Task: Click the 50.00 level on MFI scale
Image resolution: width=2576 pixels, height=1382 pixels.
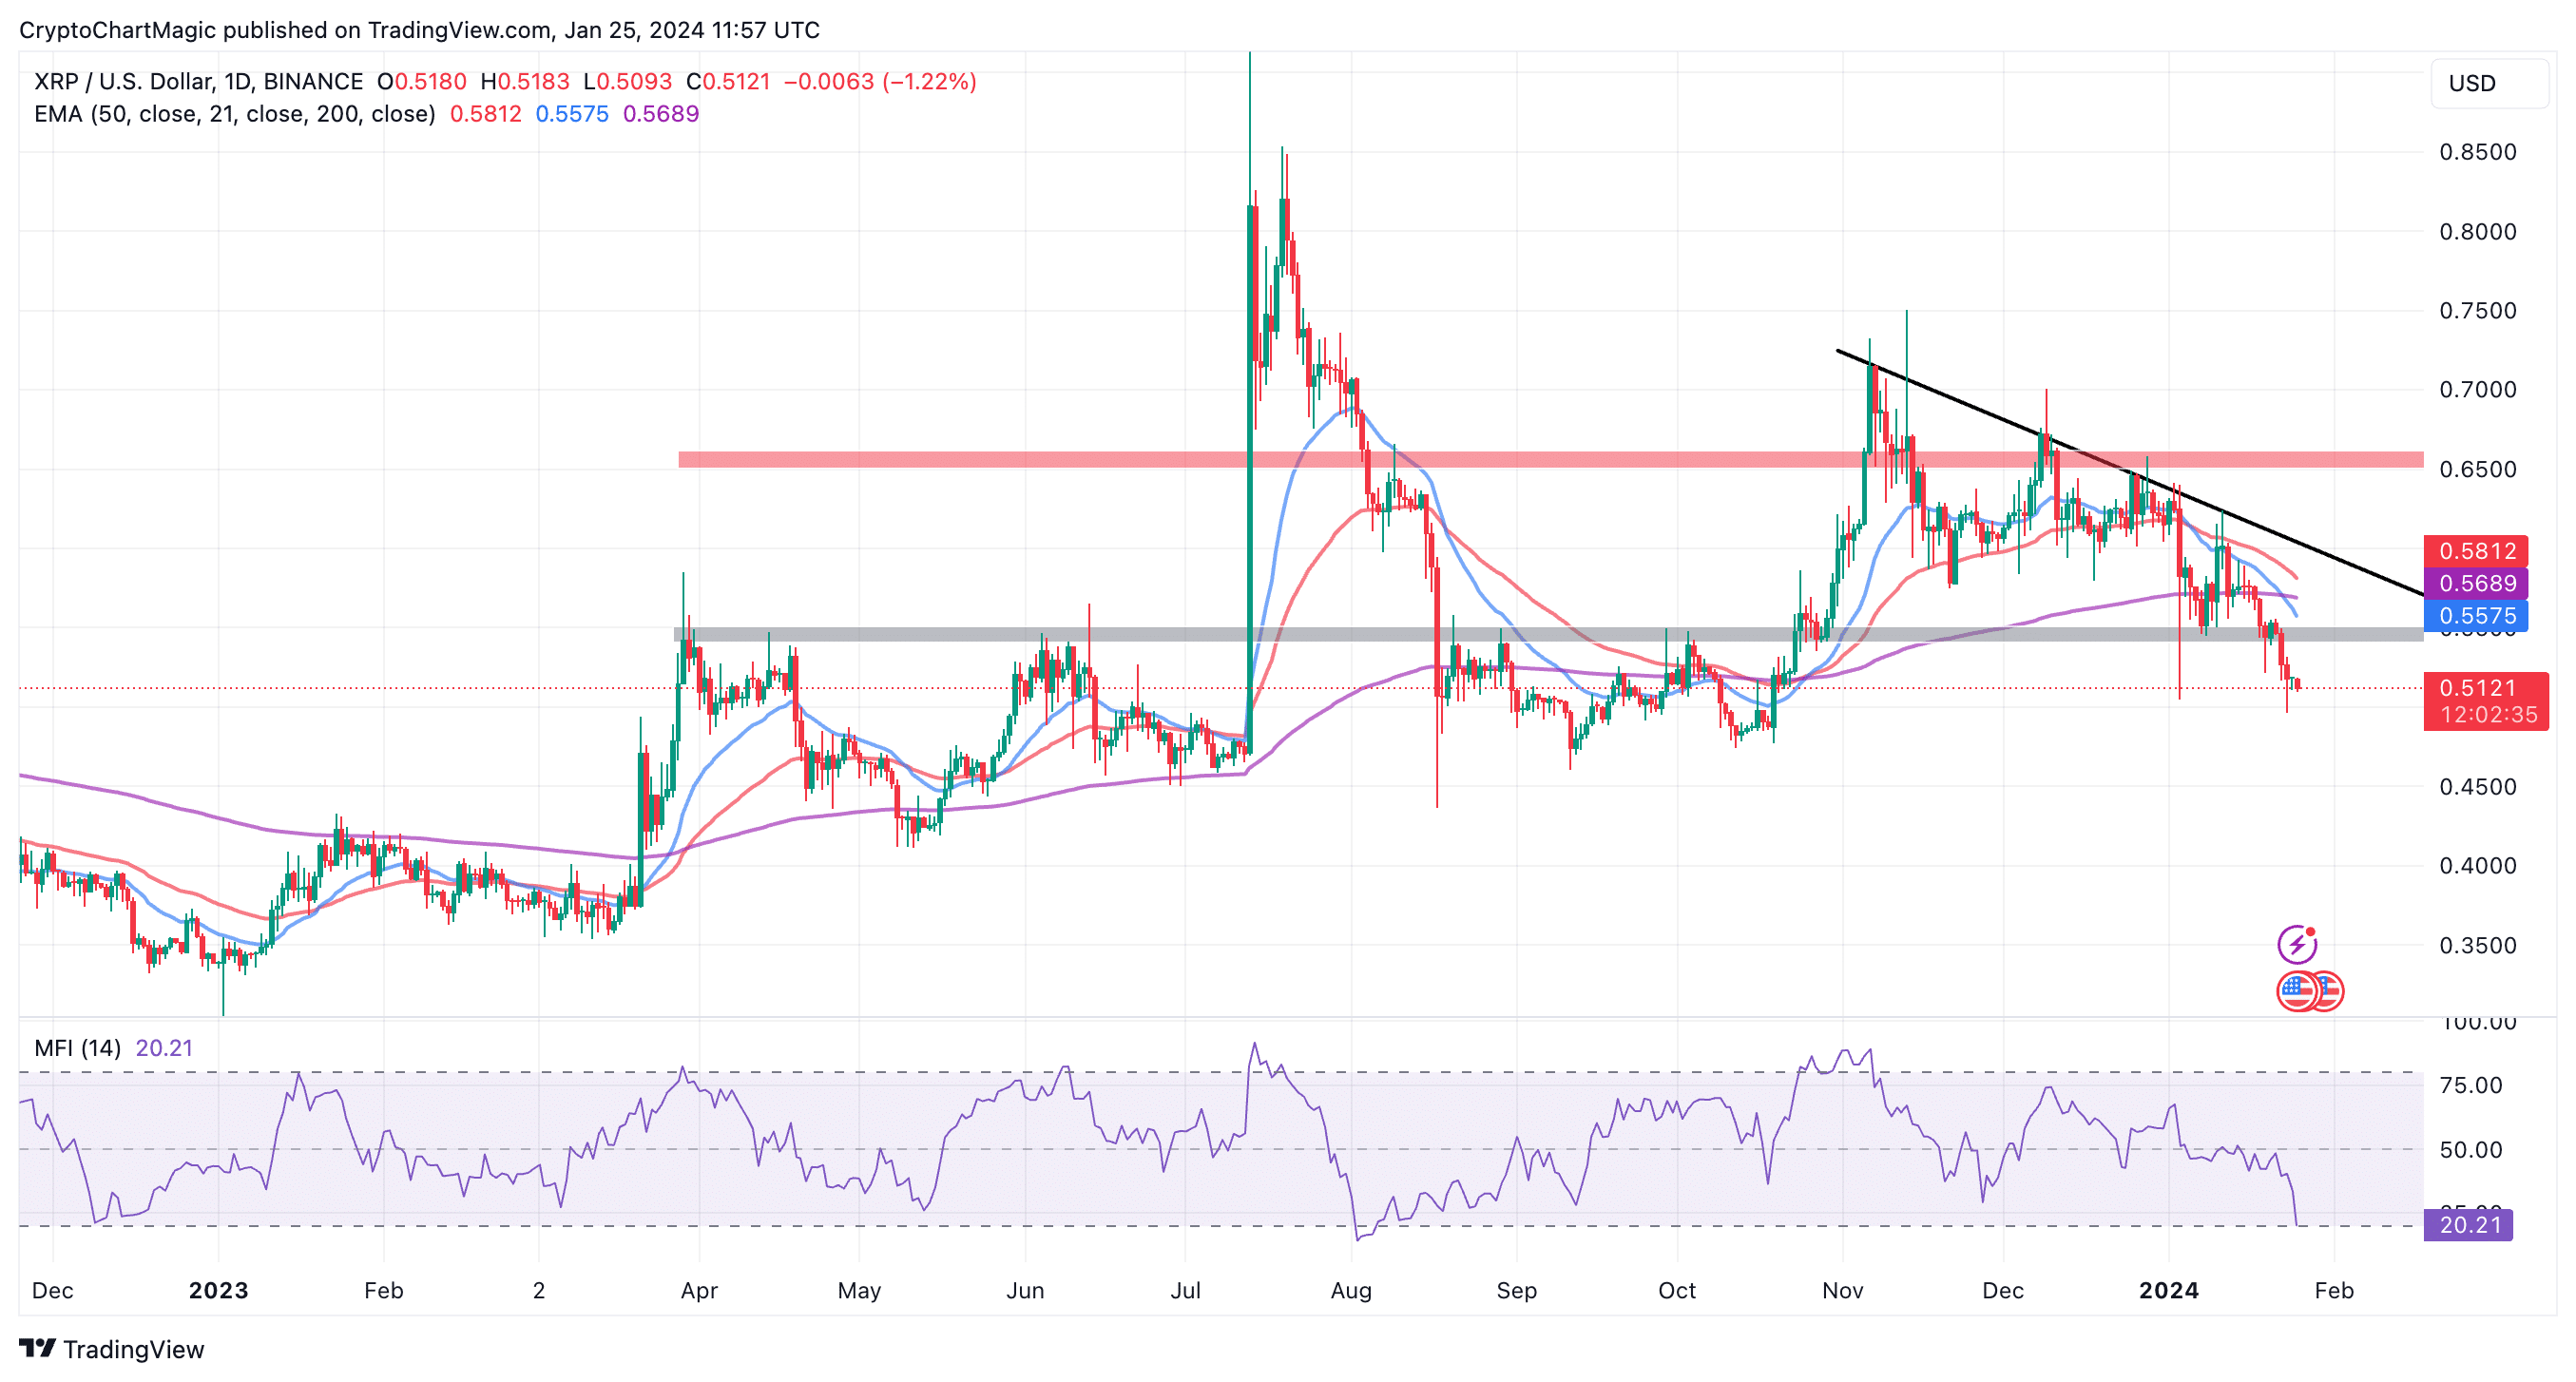Action: pyautogui.click(x=2470, y=1149)
